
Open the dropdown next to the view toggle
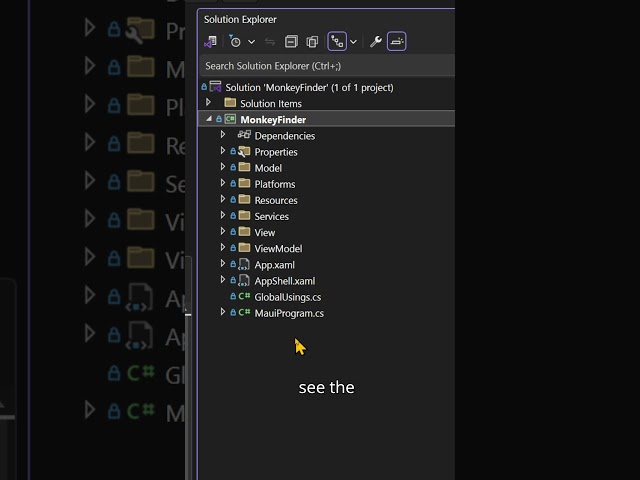click(x=353, y=42)
